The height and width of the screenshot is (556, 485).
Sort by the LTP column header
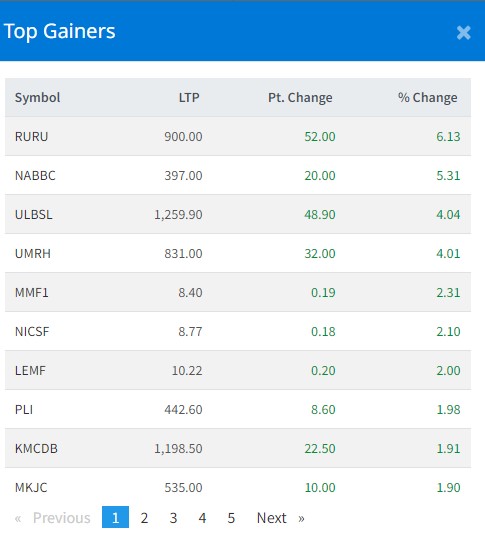click(x=189, y=98)
